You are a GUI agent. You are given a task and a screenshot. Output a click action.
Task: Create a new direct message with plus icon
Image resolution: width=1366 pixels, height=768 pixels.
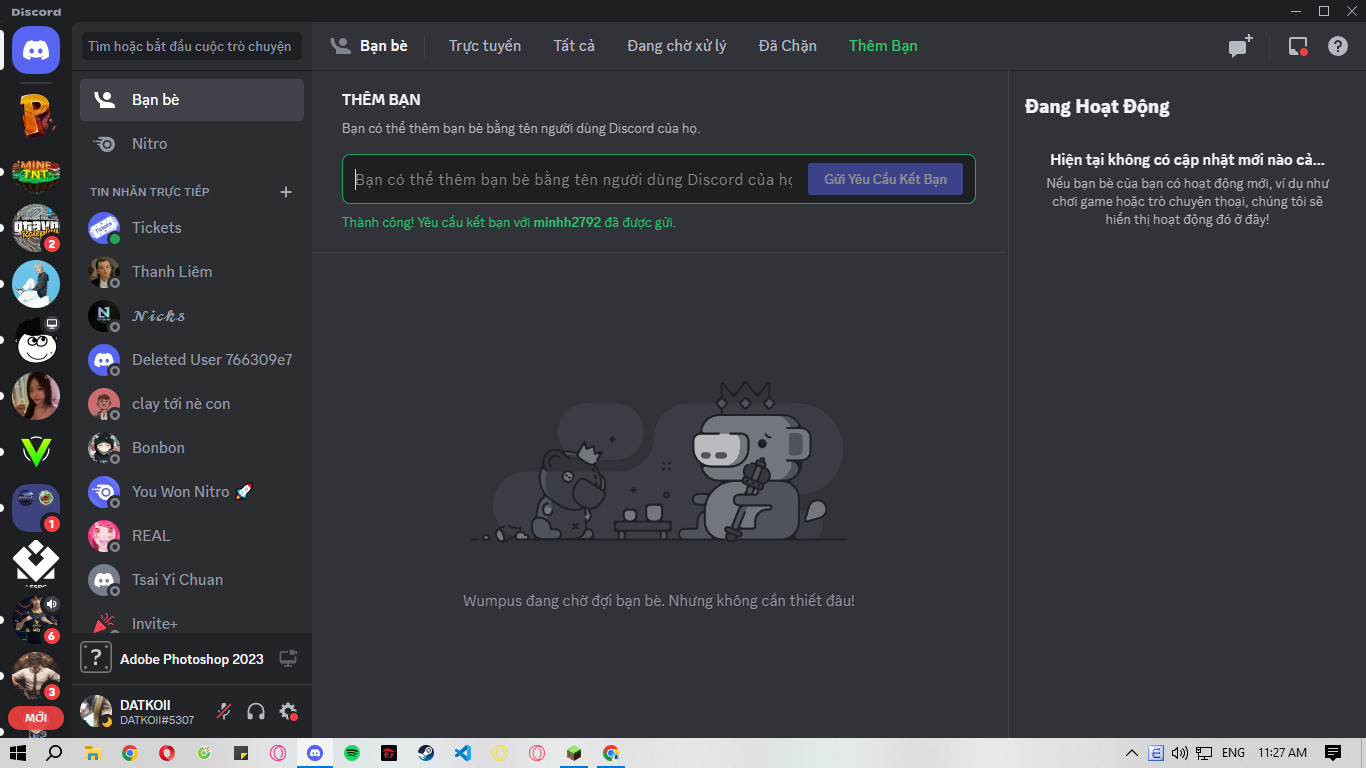[286, 192]
